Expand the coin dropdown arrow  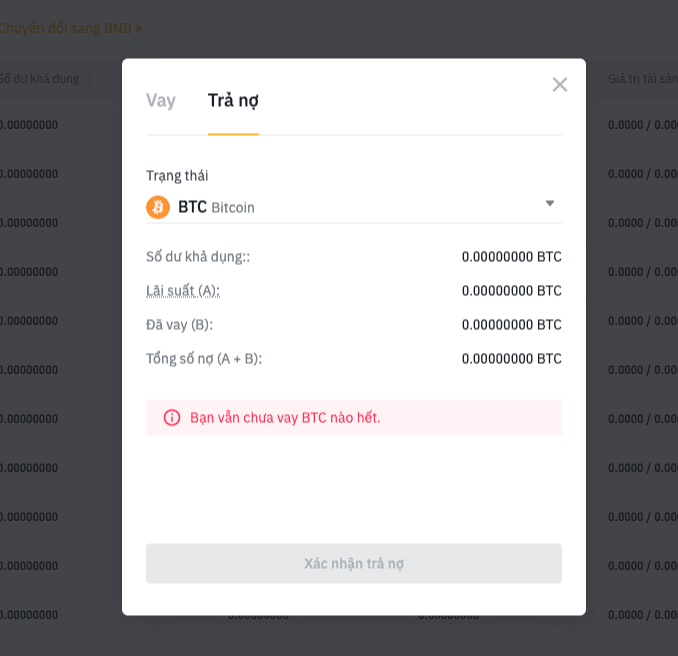pos(550,203)
